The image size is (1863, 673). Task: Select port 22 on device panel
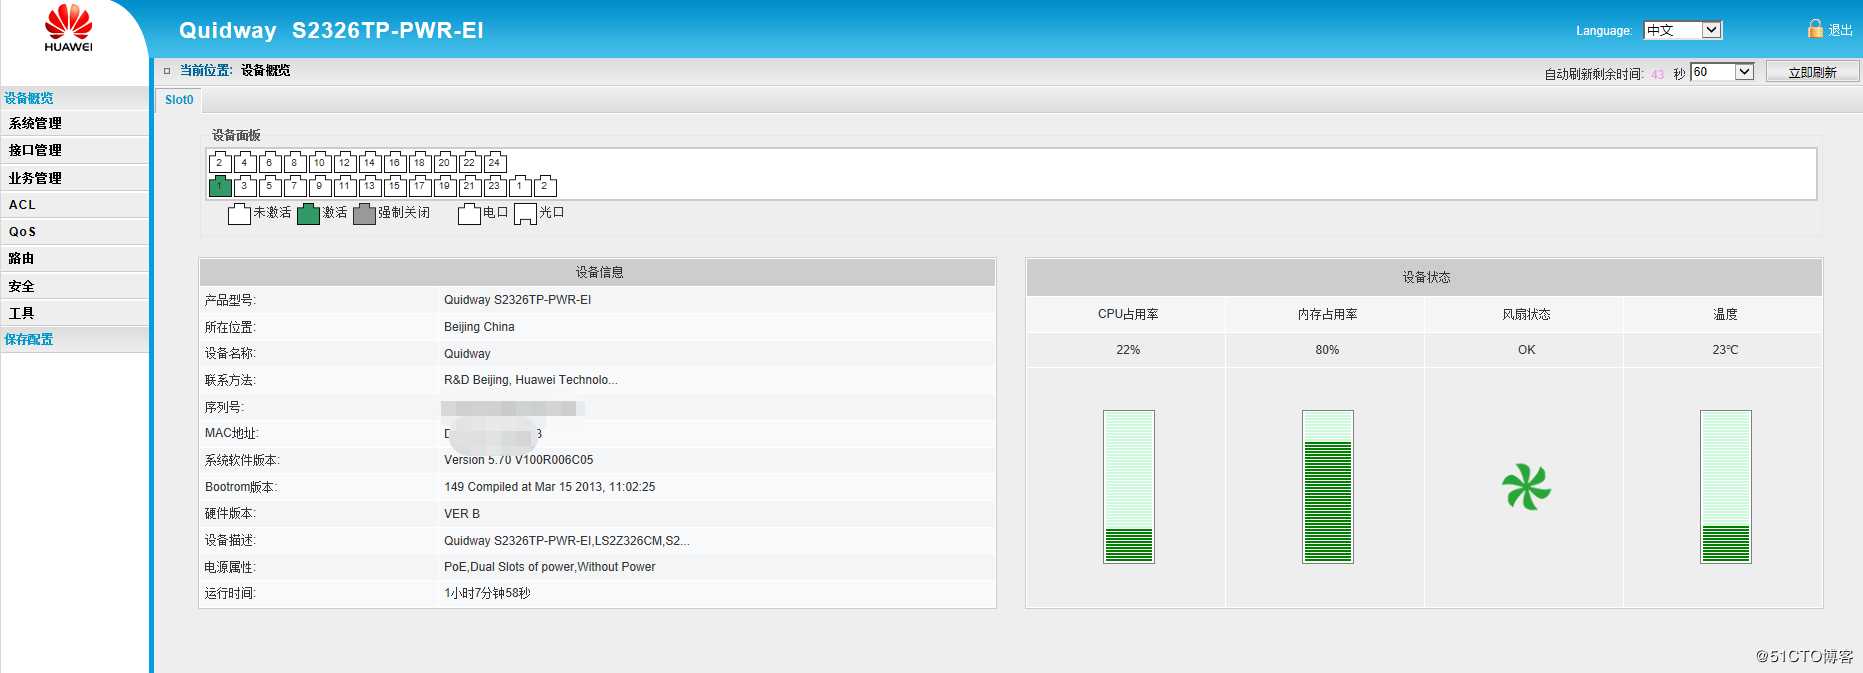click(x=470, y=162)
